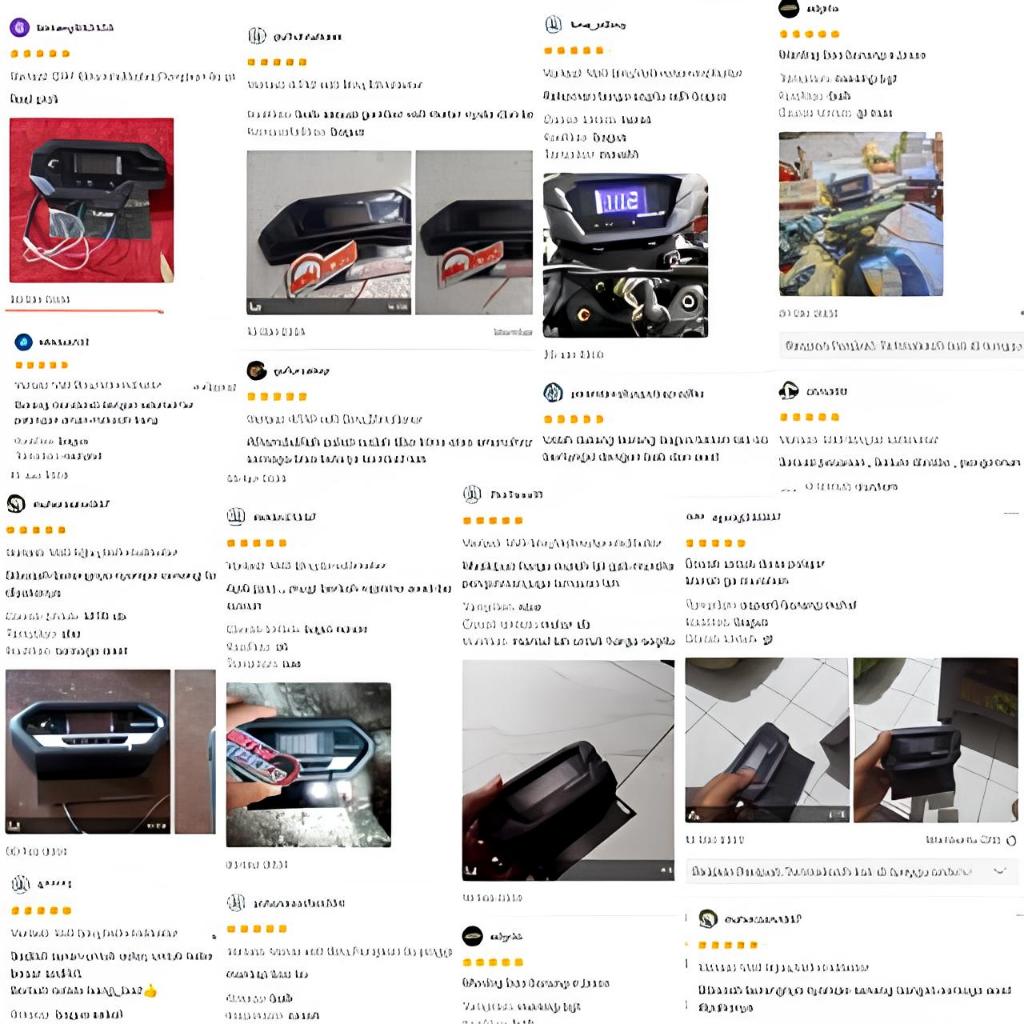Expand the seller reply under white-tile photos
Image resolution: width=1024 pixels, height=1024 pixels.
pyautogui.click(x=999, y=871)
